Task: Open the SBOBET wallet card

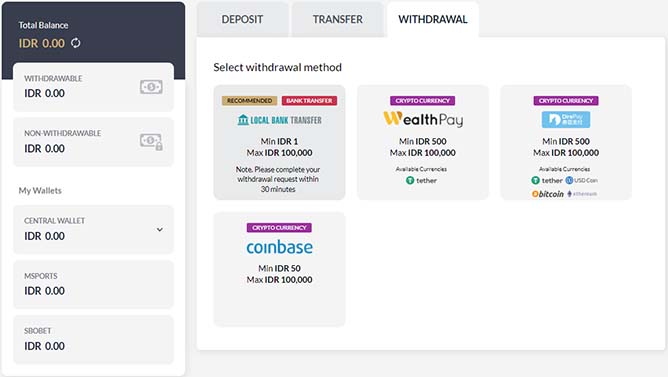Action: coord(94,340)
